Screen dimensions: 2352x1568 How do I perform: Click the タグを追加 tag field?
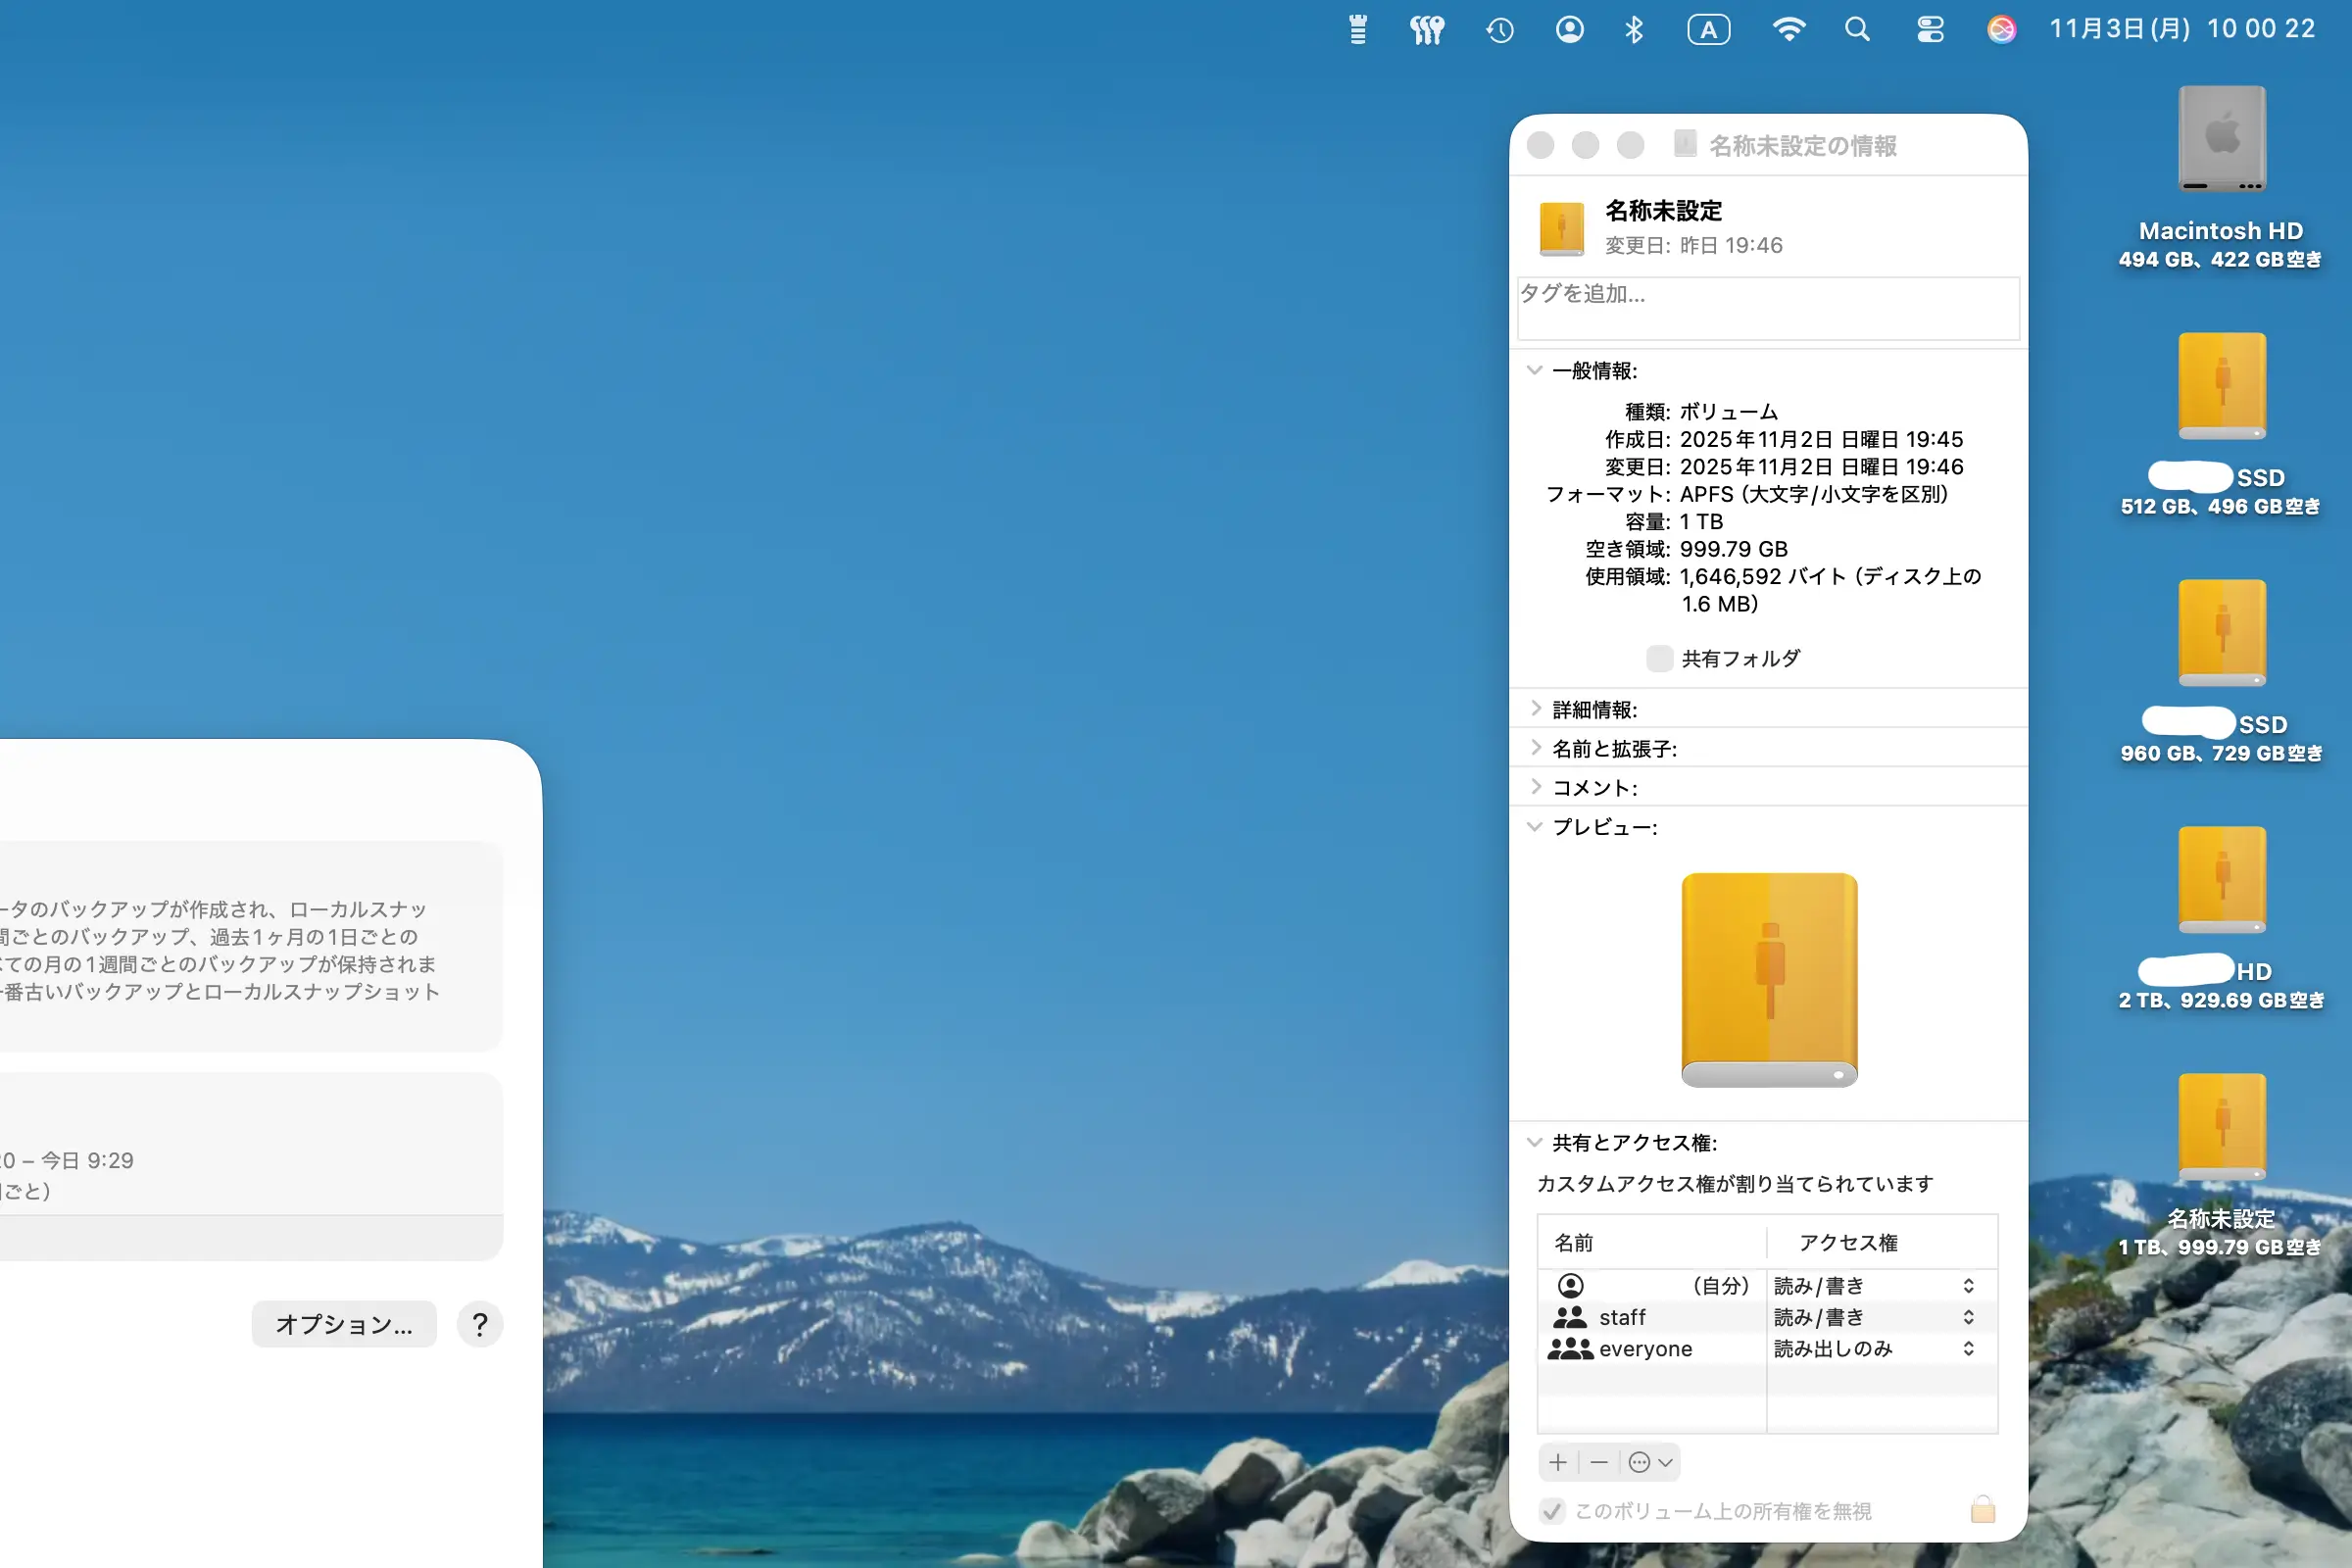click(1767, 307)
